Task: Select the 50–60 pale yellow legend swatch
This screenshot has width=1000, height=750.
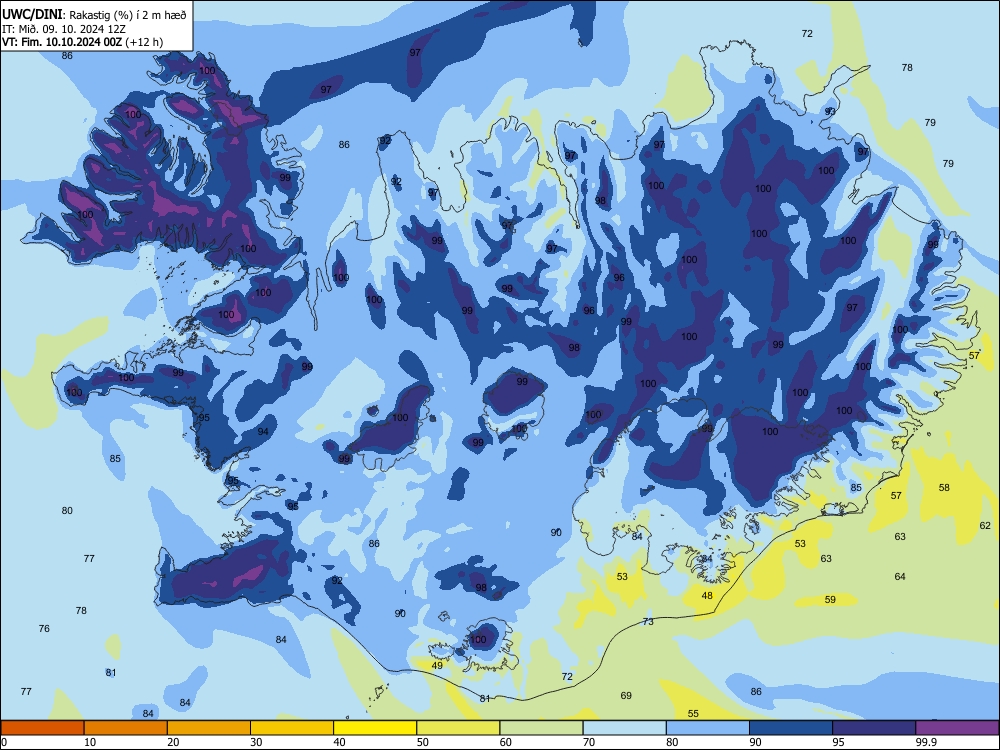Action: pos(458,728)
